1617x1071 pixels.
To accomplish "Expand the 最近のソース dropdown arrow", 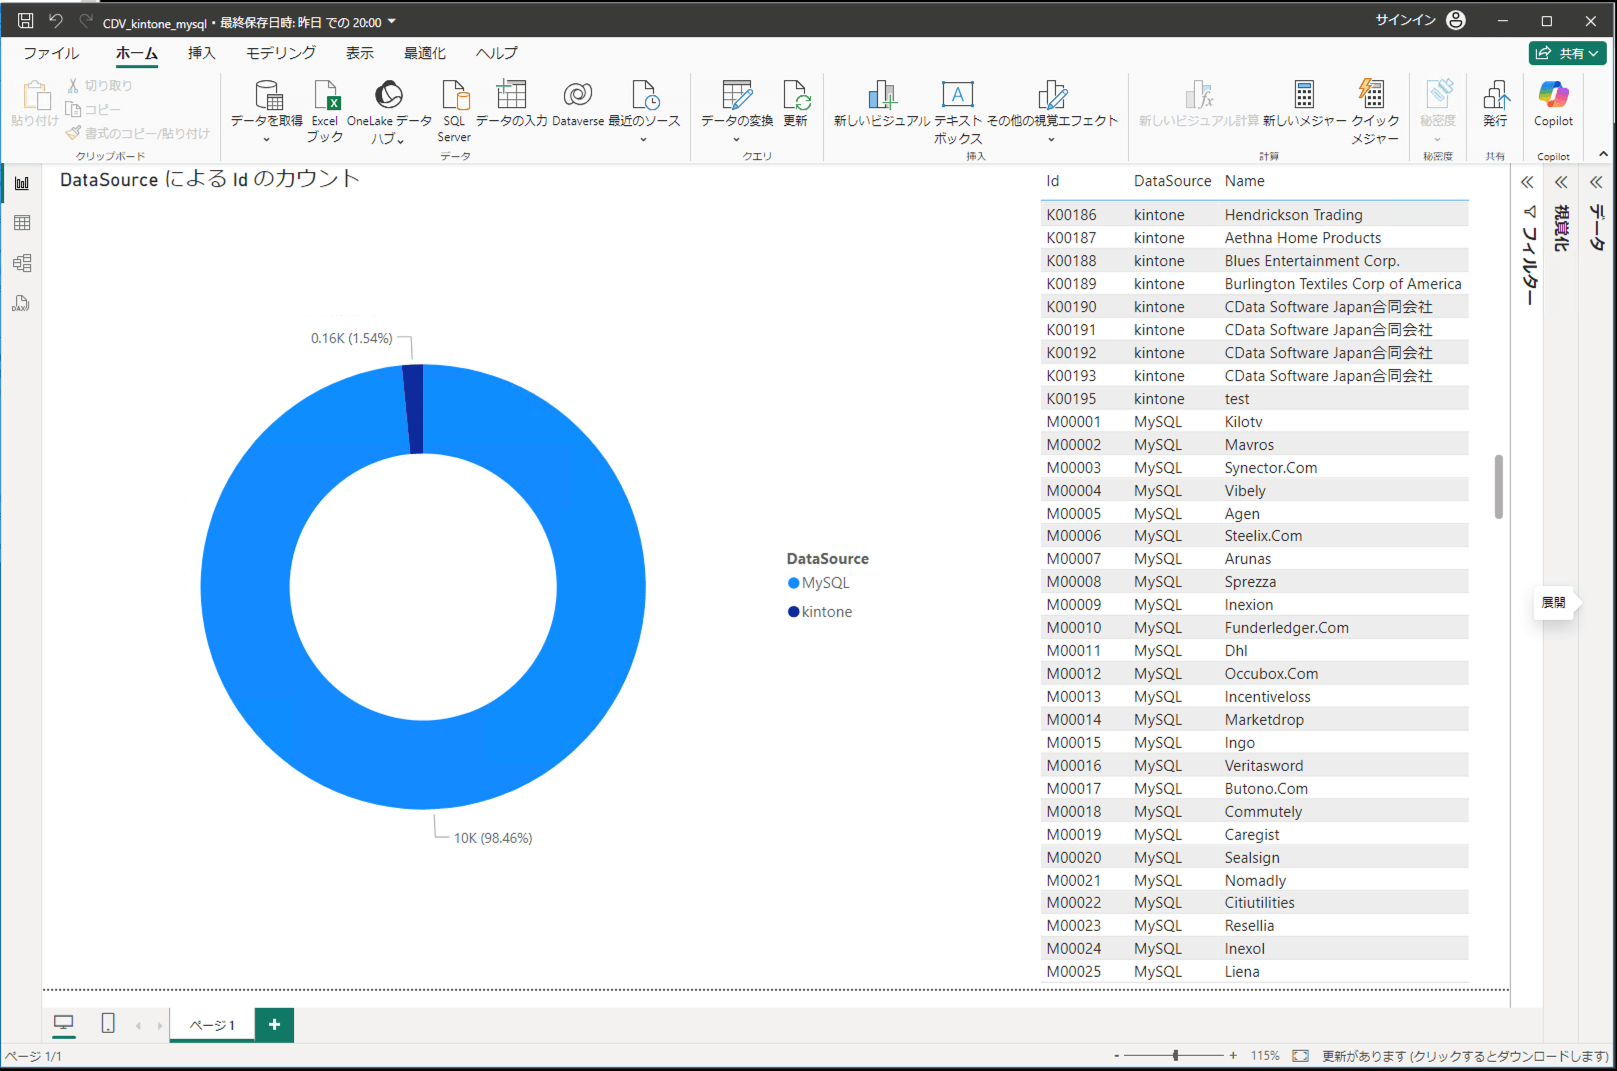I will [644, 140].
